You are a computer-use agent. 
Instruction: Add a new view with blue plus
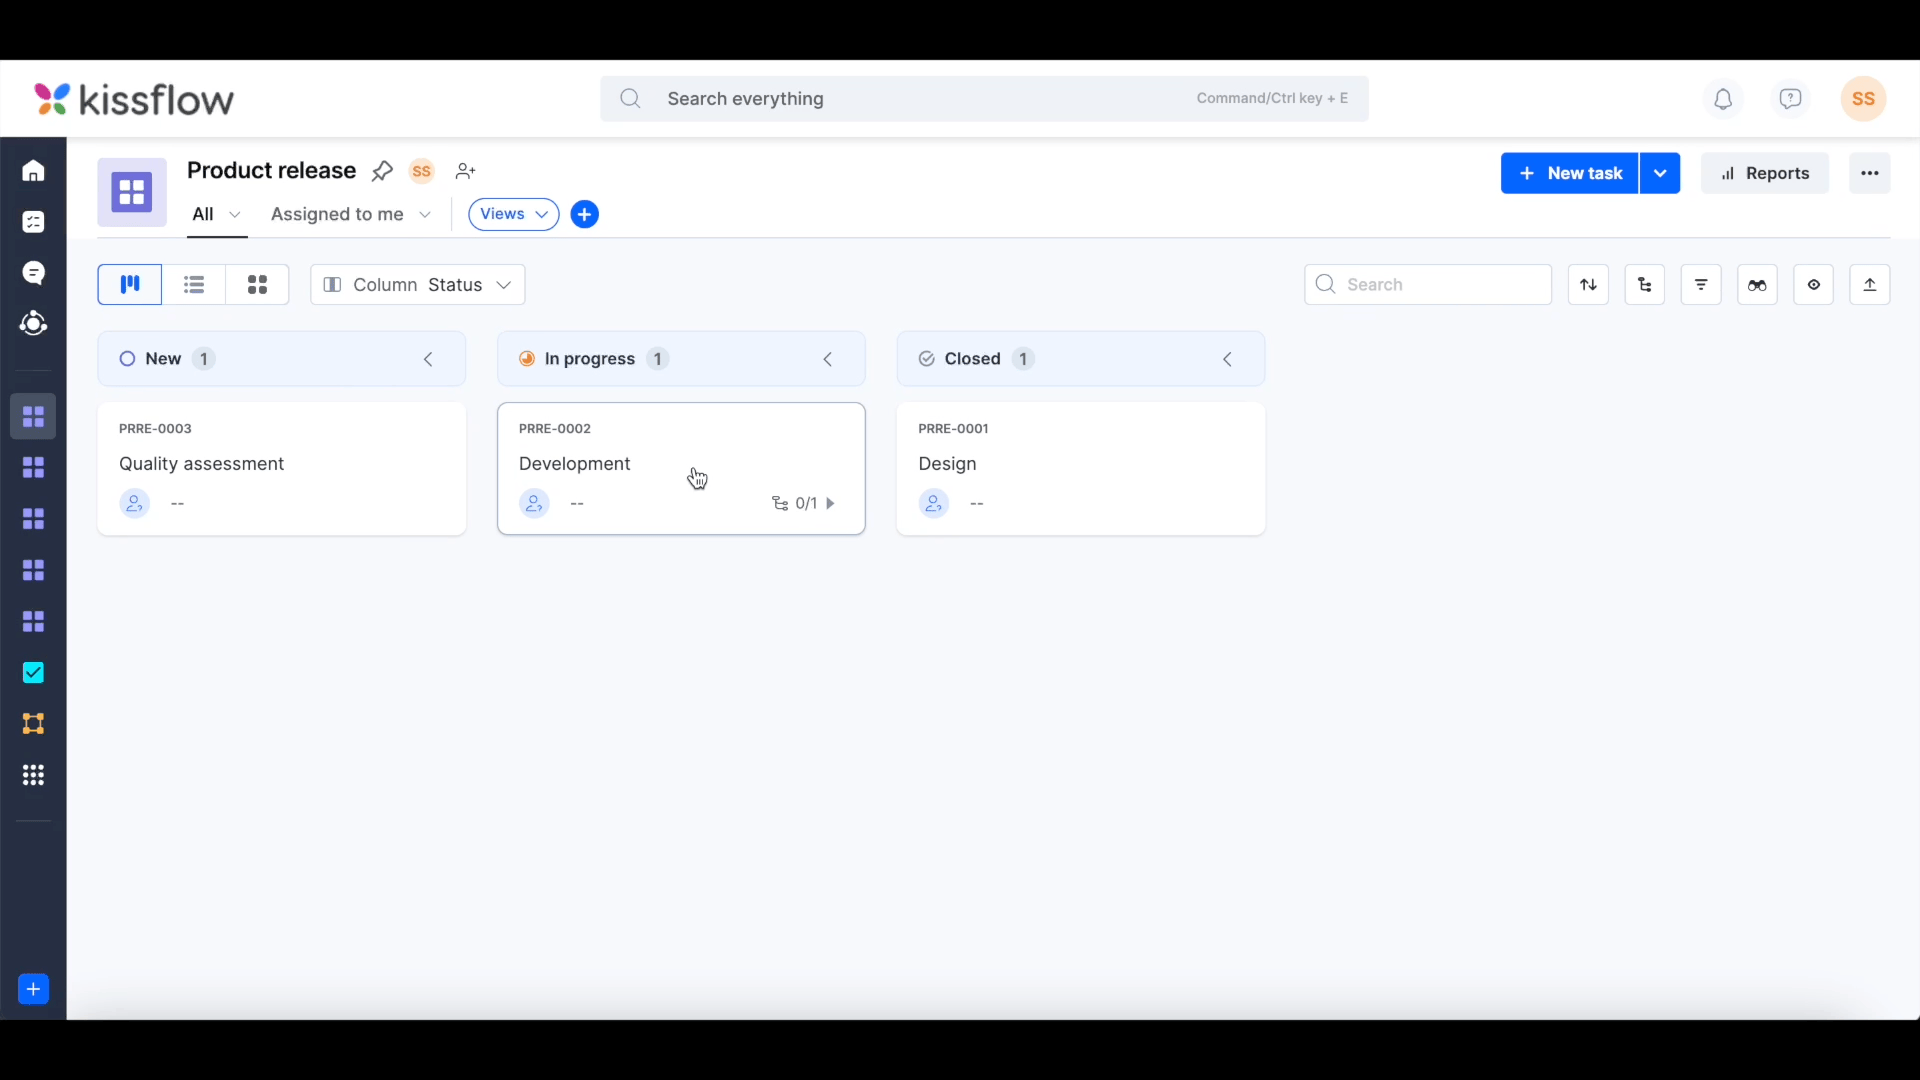coord(585,214)
